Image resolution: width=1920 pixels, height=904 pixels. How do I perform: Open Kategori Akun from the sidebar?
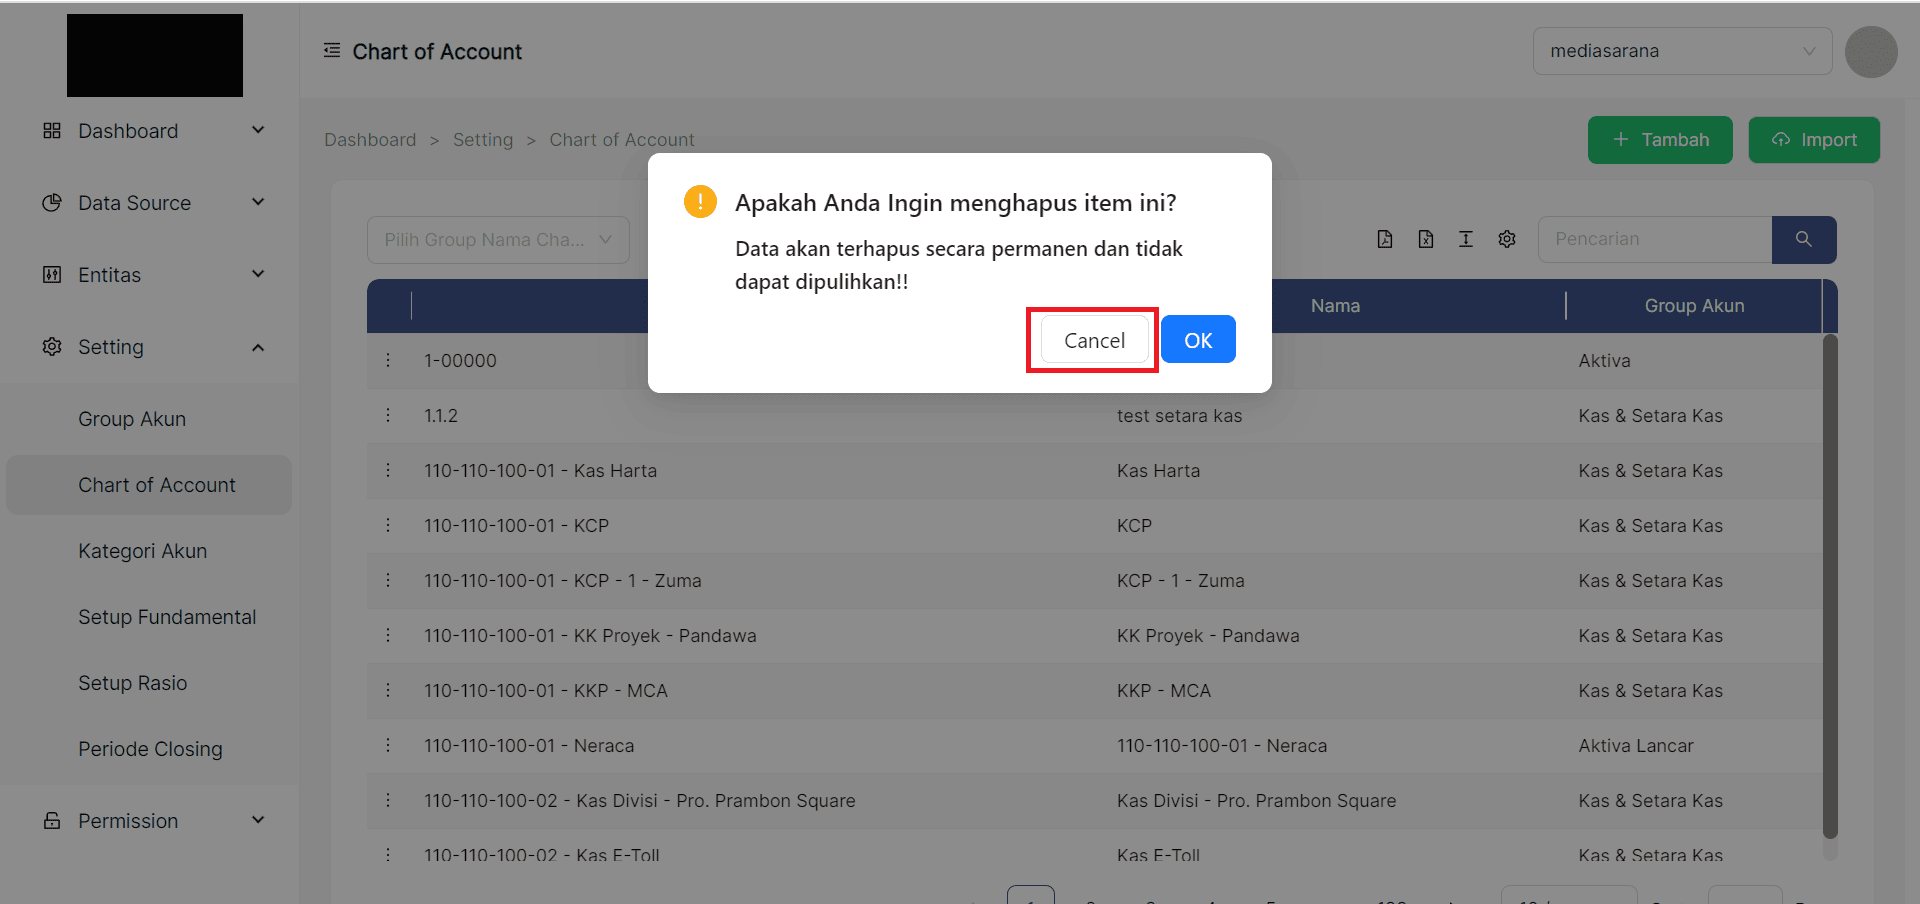click(x=142, y=551)
